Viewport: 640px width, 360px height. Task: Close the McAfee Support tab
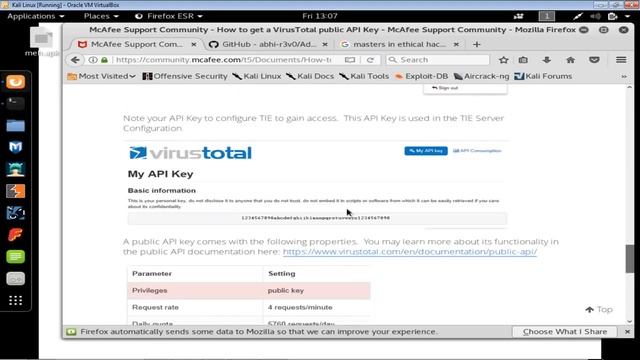click(x=194, y=44)
